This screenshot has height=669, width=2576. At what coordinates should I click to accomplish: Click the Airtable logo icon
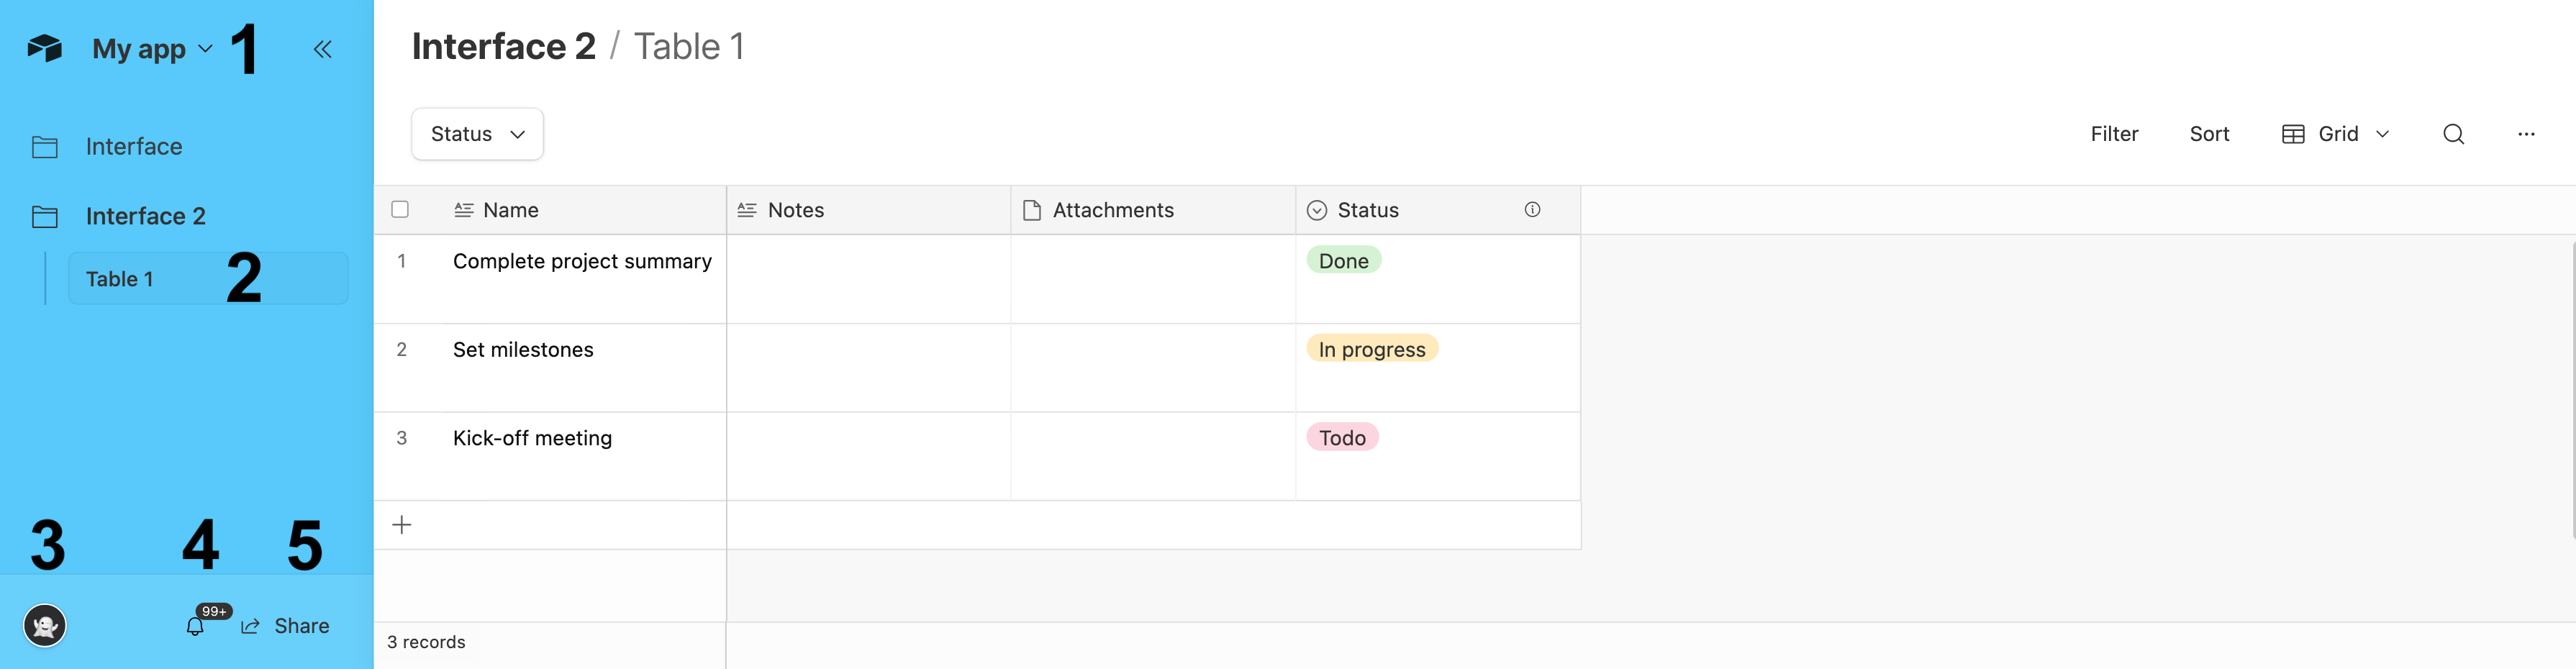tap(45, 48)
